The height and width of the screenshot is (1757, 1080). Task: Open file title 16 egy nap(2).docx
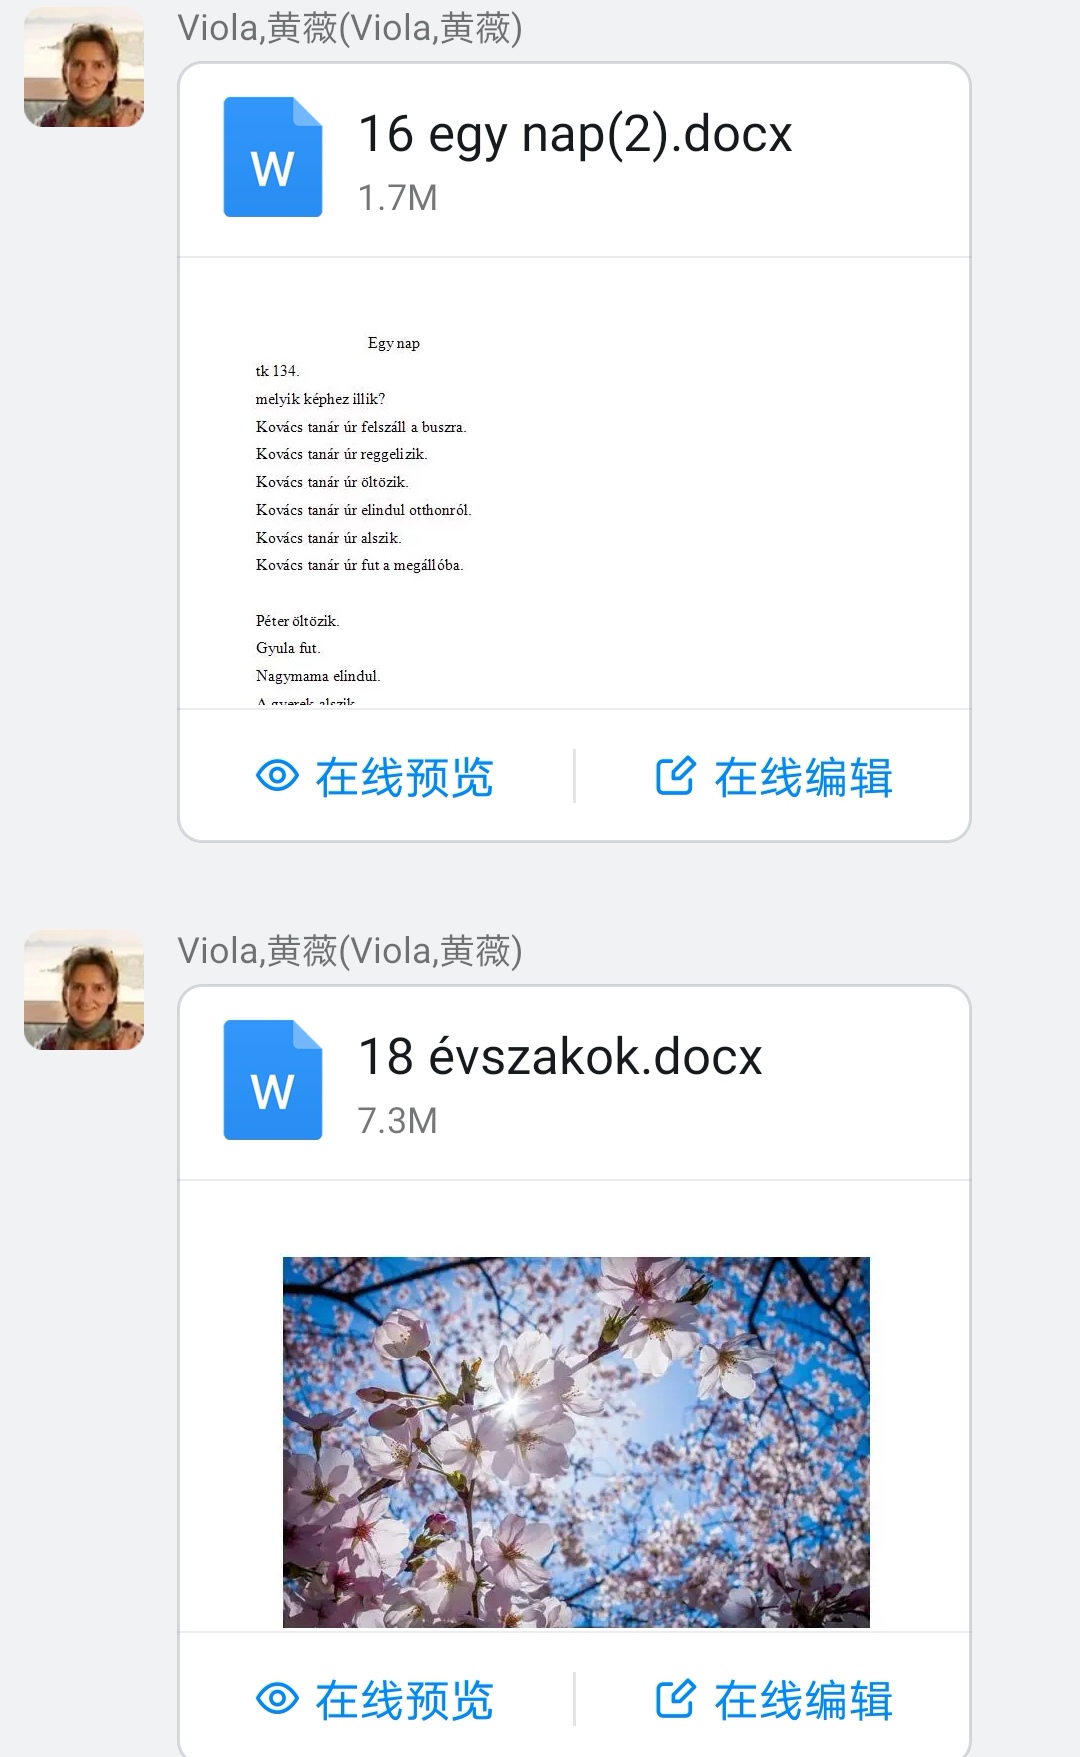coord(575,134)
